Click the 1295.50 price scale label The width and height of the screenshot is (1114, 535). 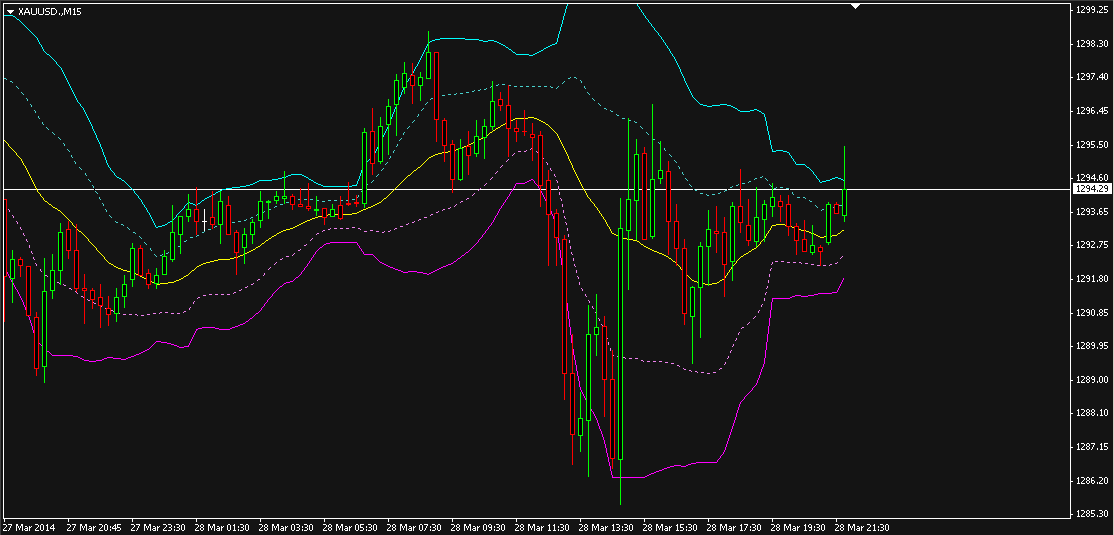[x=1092, y=144]
